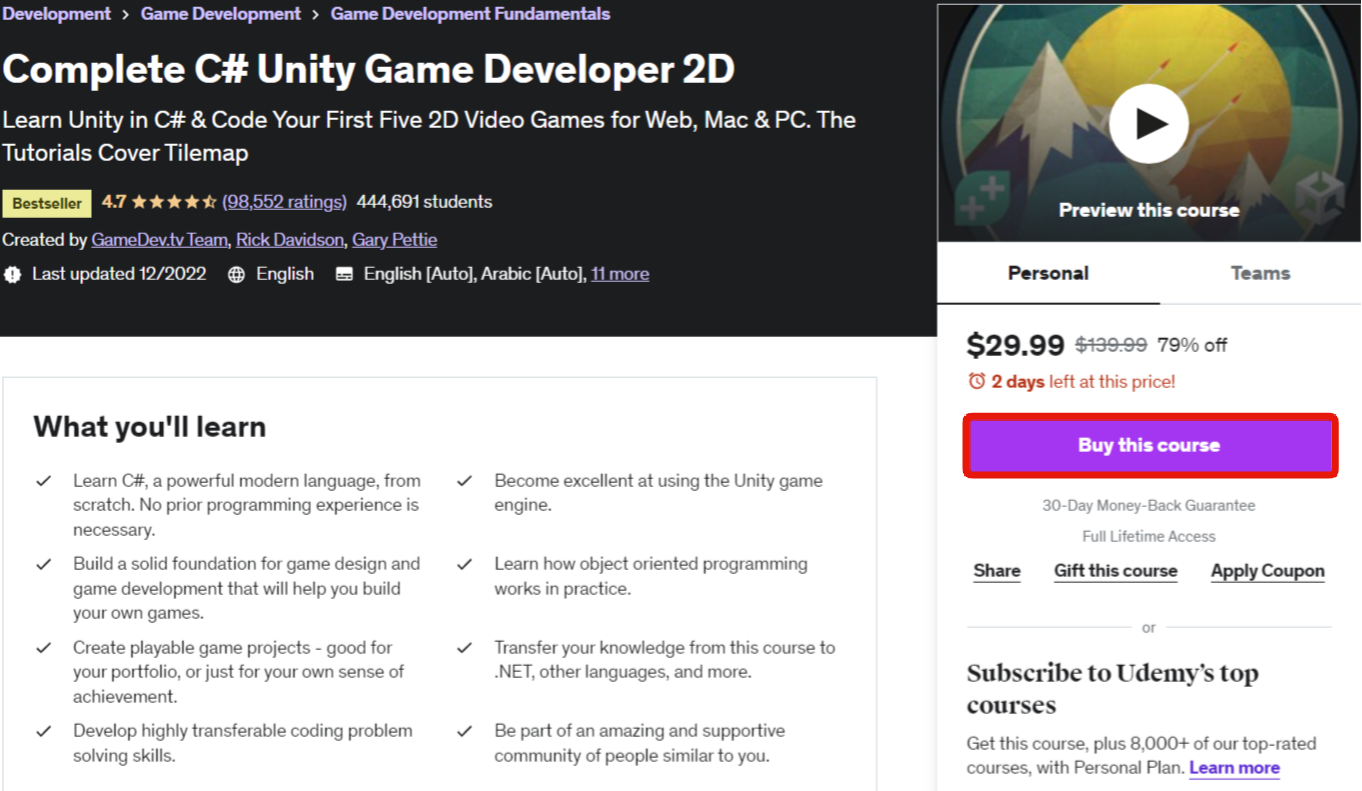
Task: Click the closed captions icon
Action: click(344, 274)
